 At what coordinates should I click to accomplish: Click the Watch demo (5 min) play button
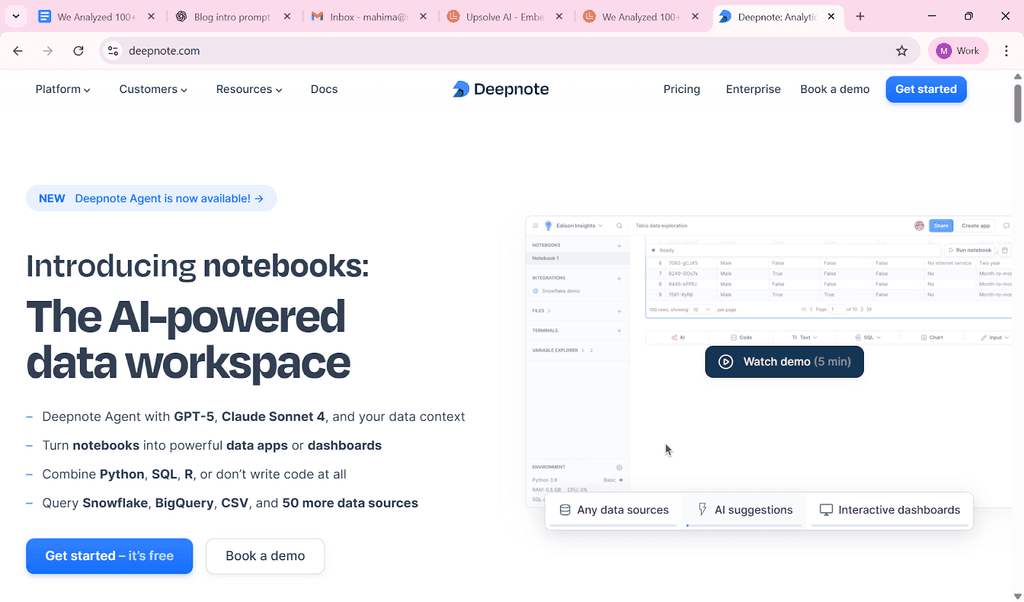tap(784, 362)
